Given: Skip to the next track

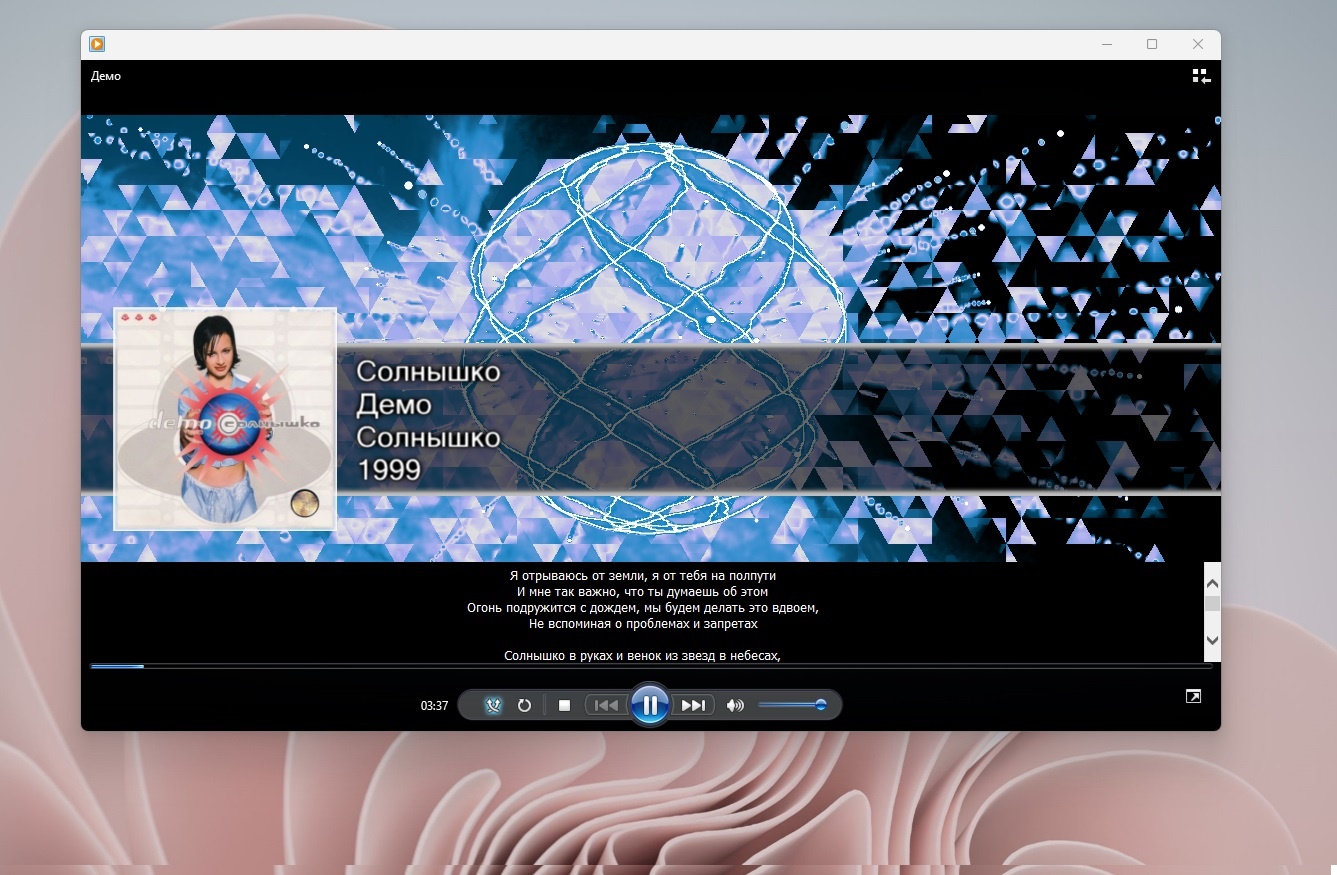Looking at the screenshot, I should pyautogui.click(x=693, y=705).
